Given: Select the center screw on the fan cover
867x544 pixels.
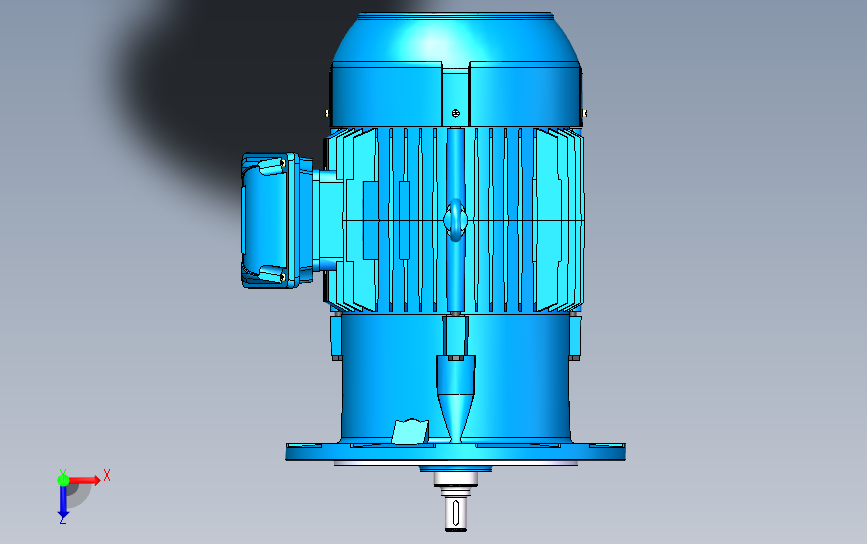Looking at the screenshot, I should 456,113.
